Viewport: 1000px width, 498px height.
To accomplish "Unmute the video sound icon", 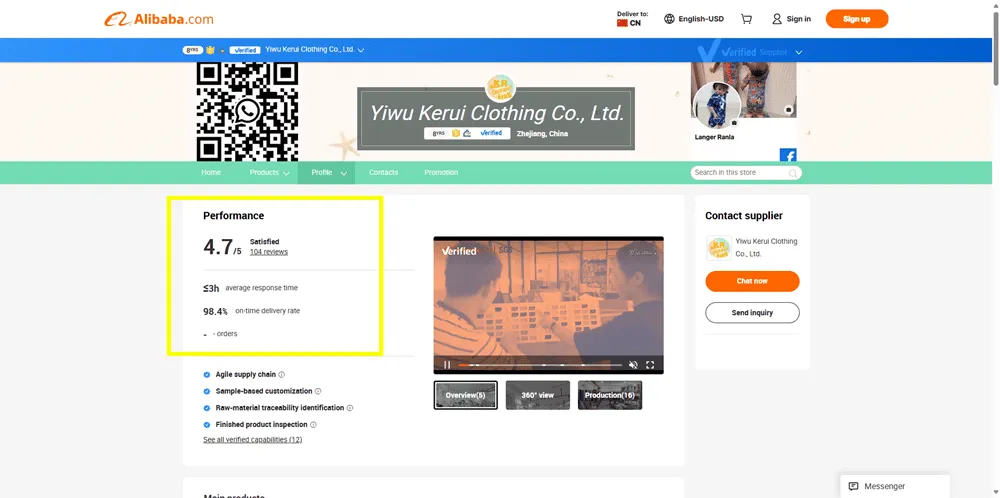I will coord(633,365).
